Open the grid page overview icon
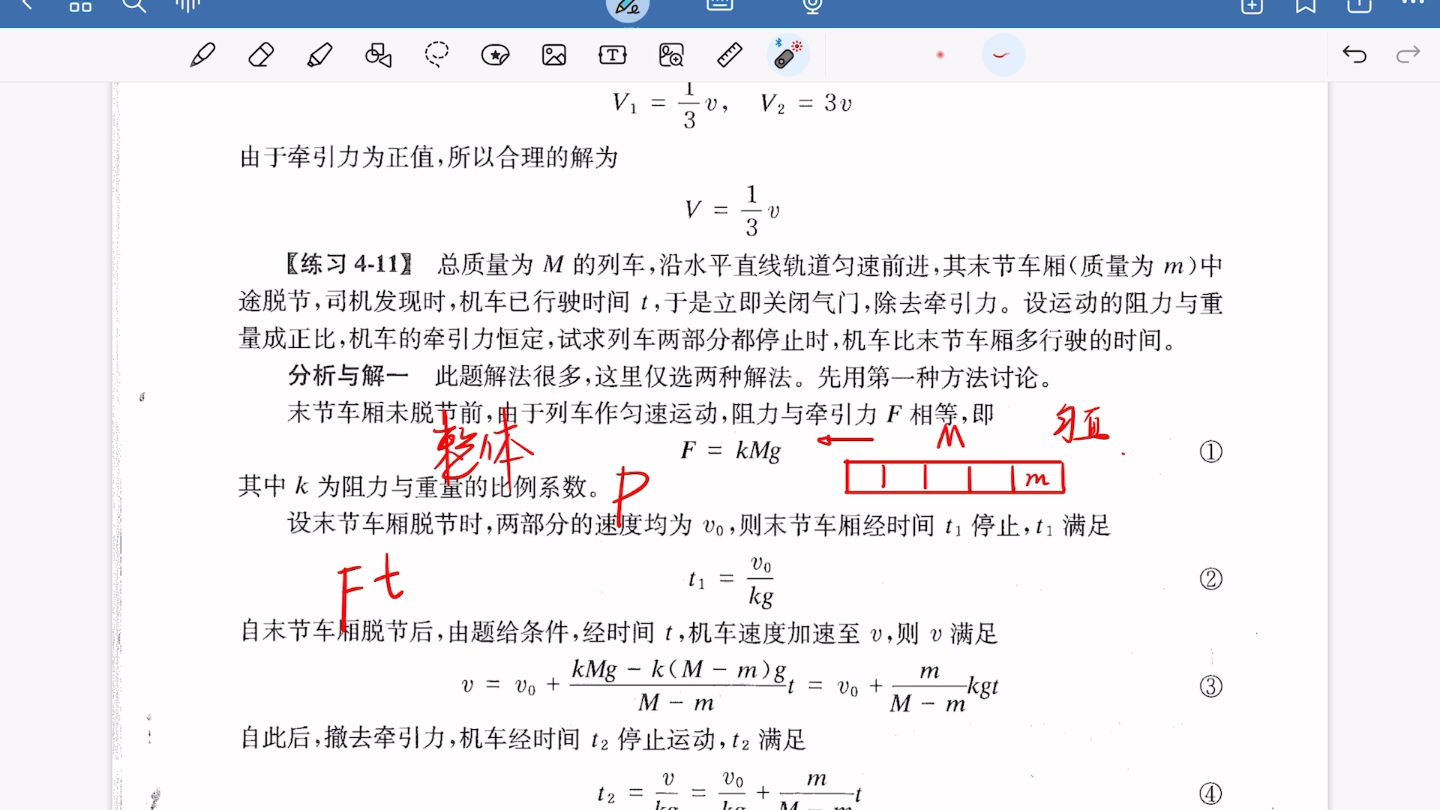Viewport: 1440px width, 810px height. point(80,5)
